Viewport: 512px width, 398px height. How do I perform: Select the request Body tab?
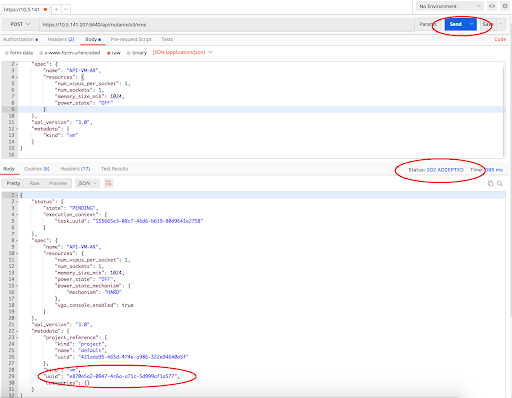pyautogui.click(x=93, y=39)
